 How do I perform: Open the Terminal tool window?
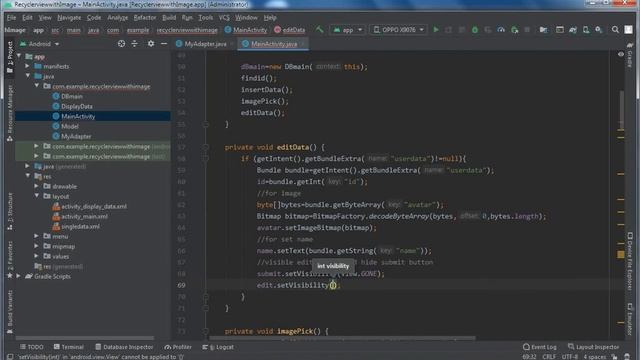(69, 347)
